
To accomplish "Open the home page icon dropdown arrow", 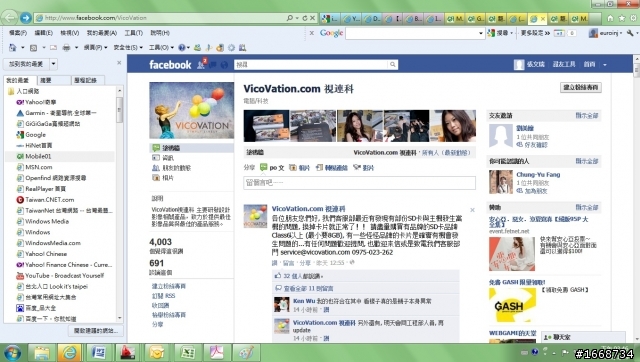I will click(x=22, y=48).
